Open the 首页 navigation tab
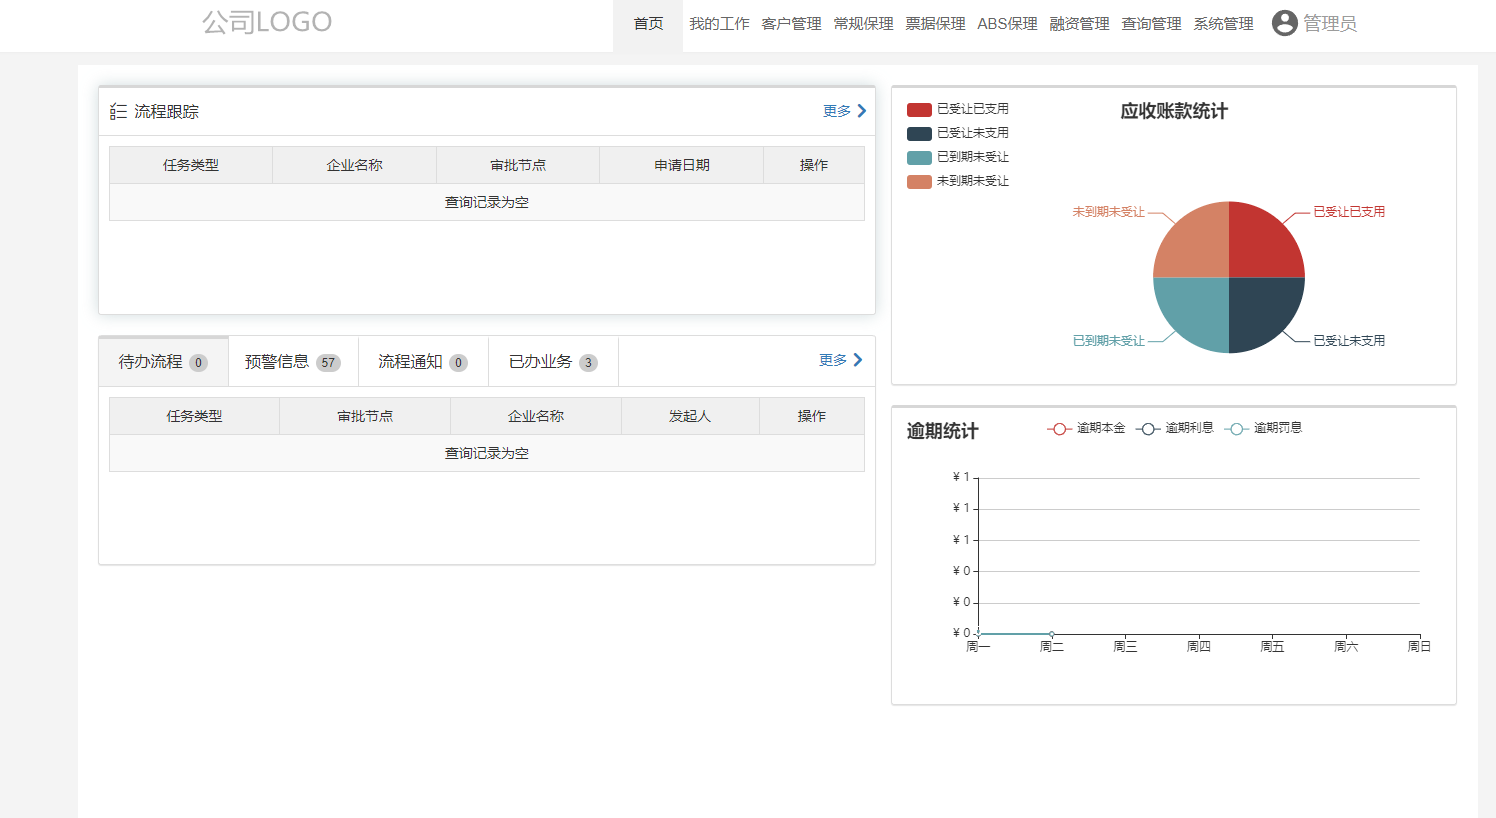This screenshot has width=1496, height=818. 648,24
